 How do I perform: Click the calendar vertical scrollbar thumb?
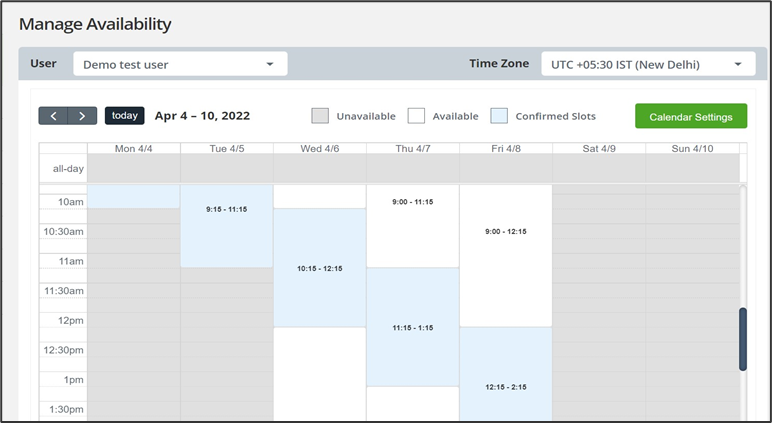coord(743,339)
